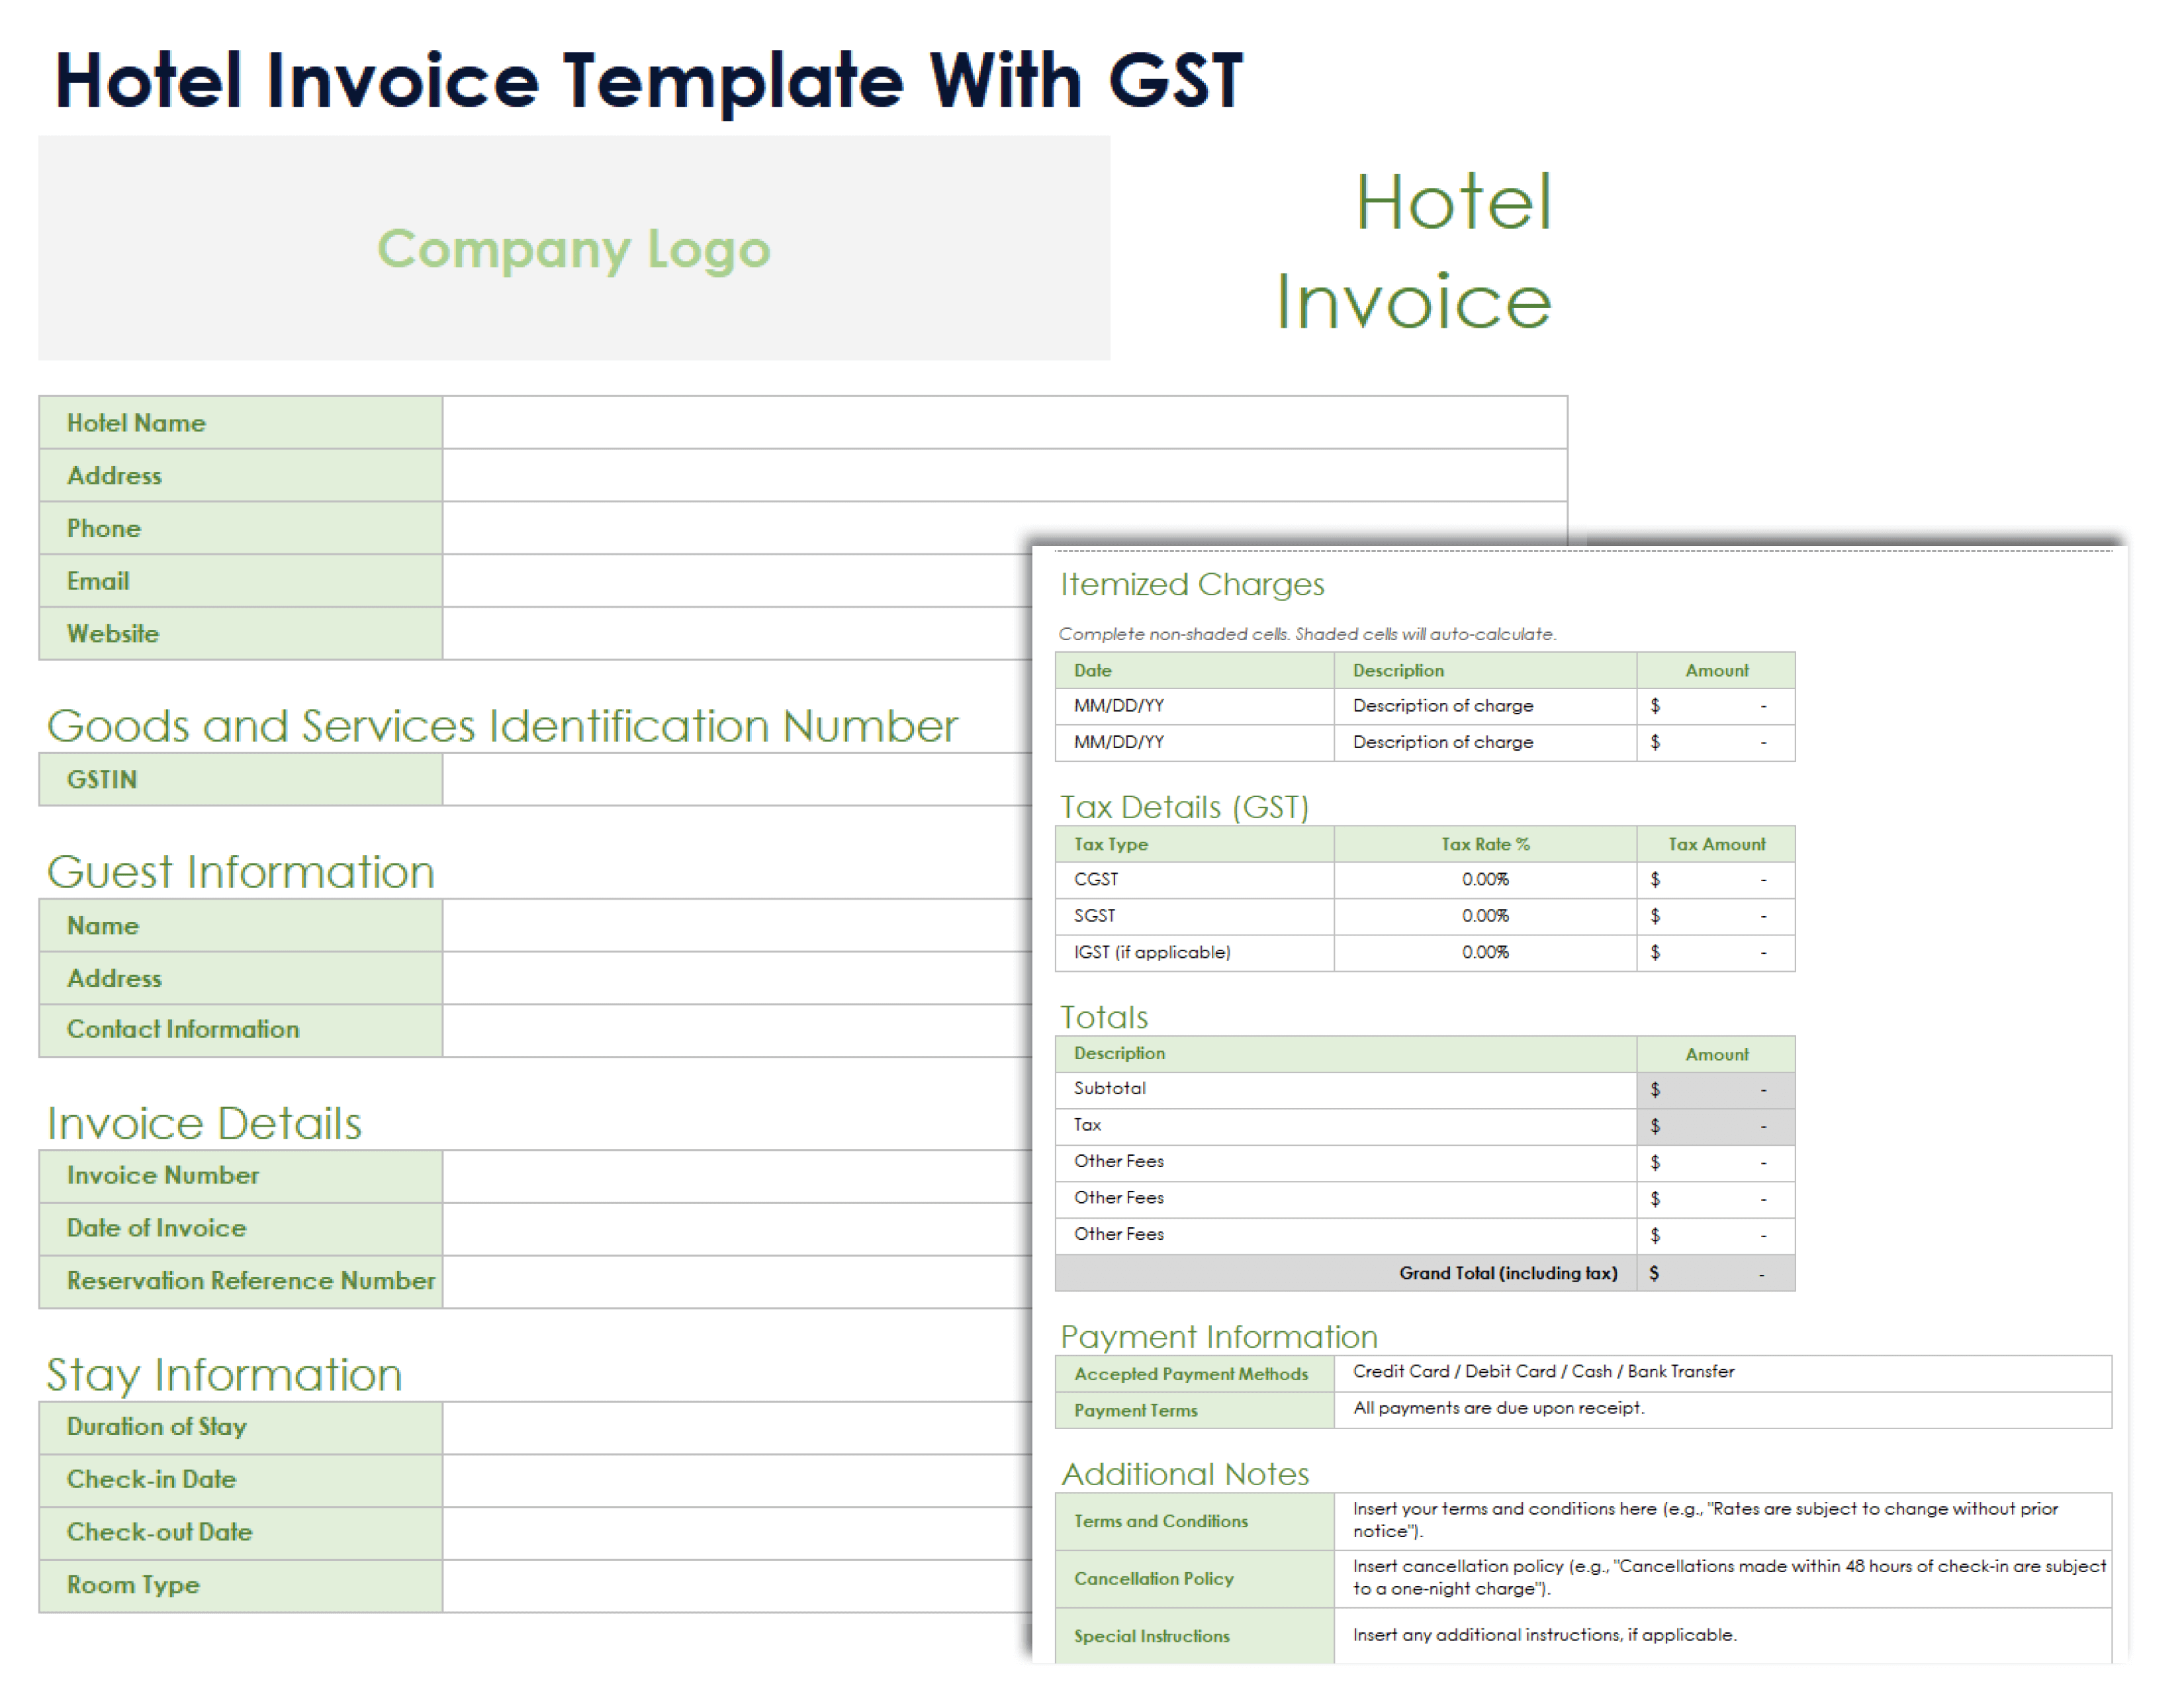Viewport: 2184px width, 1688px height.
Task: Click the 'Tax' row in Totals
Action: [1346, 1127]
